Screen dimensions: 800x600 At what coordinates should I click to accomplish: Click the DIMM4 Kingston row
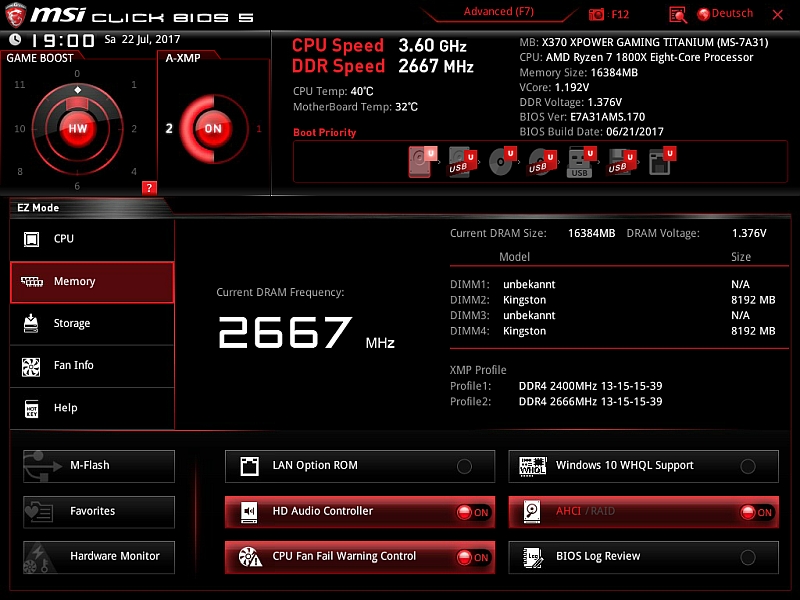tap(612, 331)
